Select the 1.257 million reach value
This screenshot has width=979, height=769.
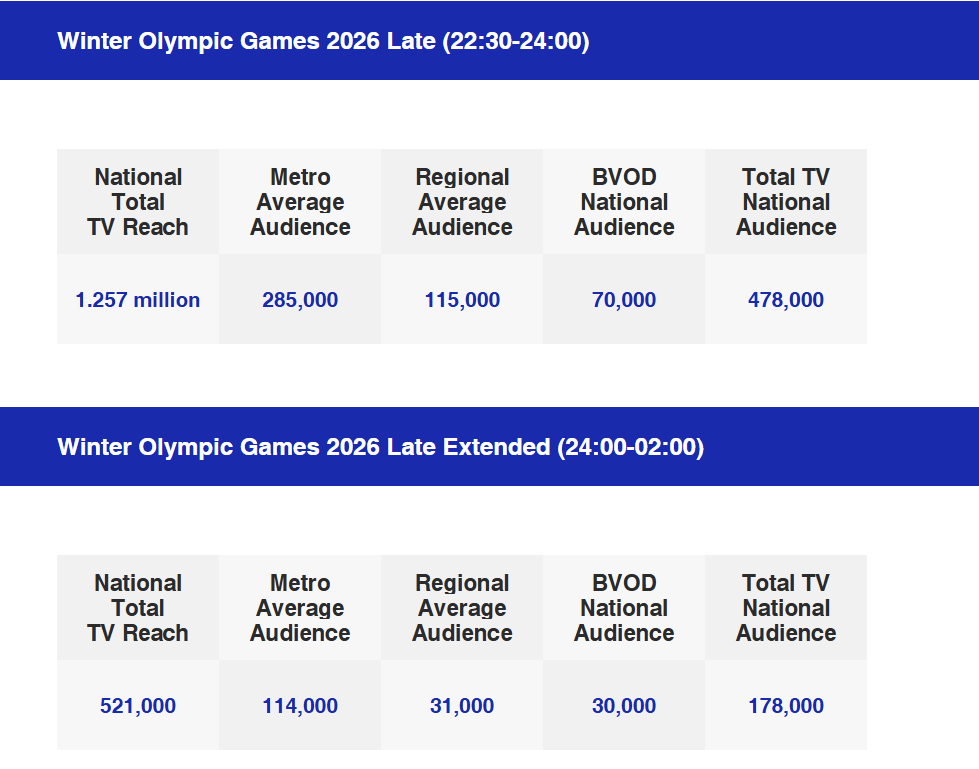pos(138,300)
